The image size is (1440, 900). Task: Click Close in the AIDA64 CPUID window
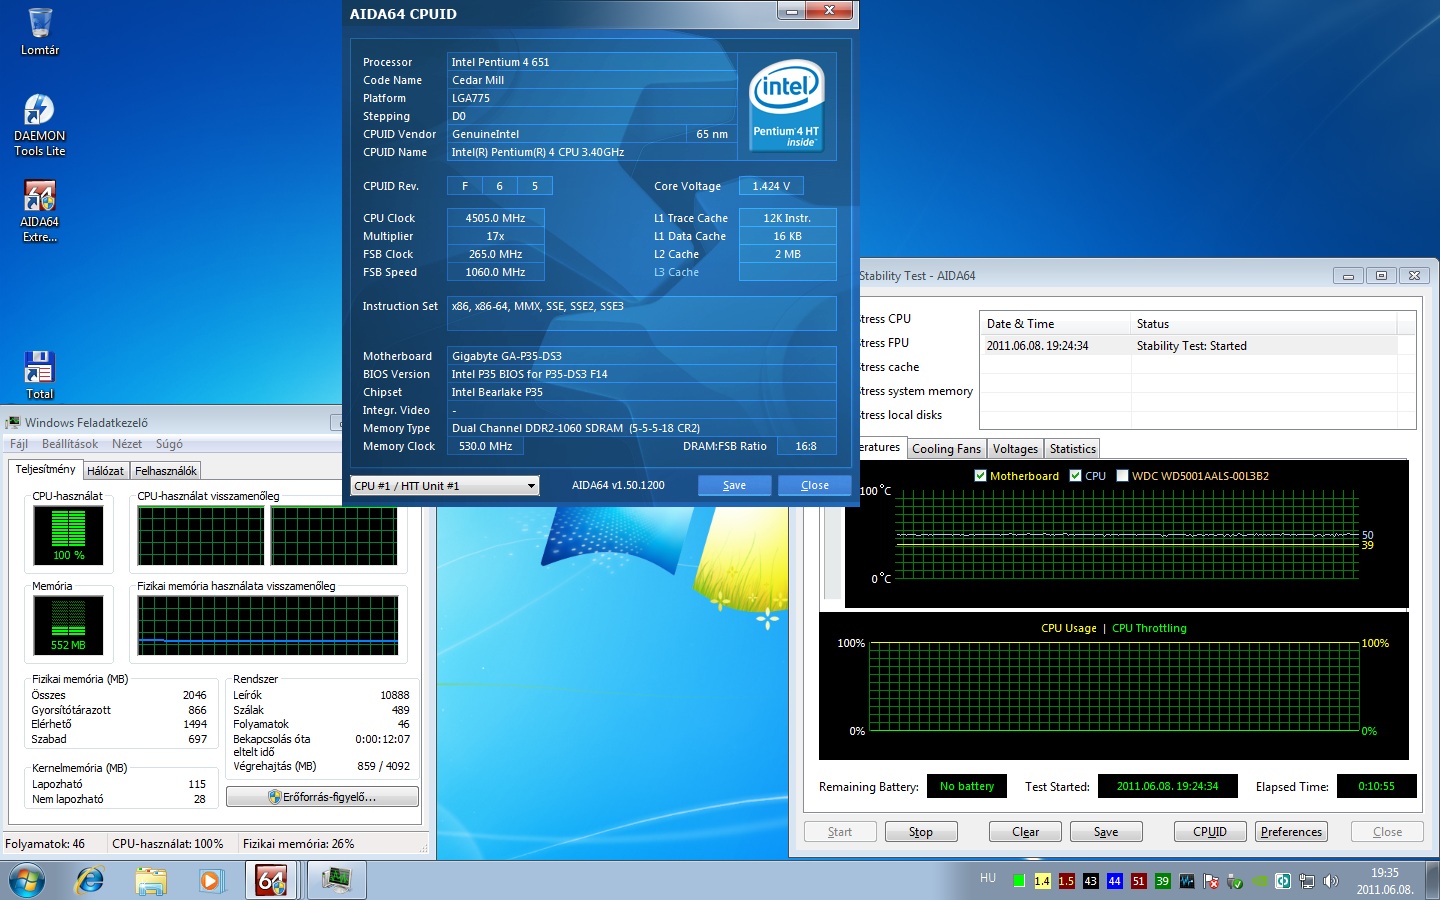(815, 485)
